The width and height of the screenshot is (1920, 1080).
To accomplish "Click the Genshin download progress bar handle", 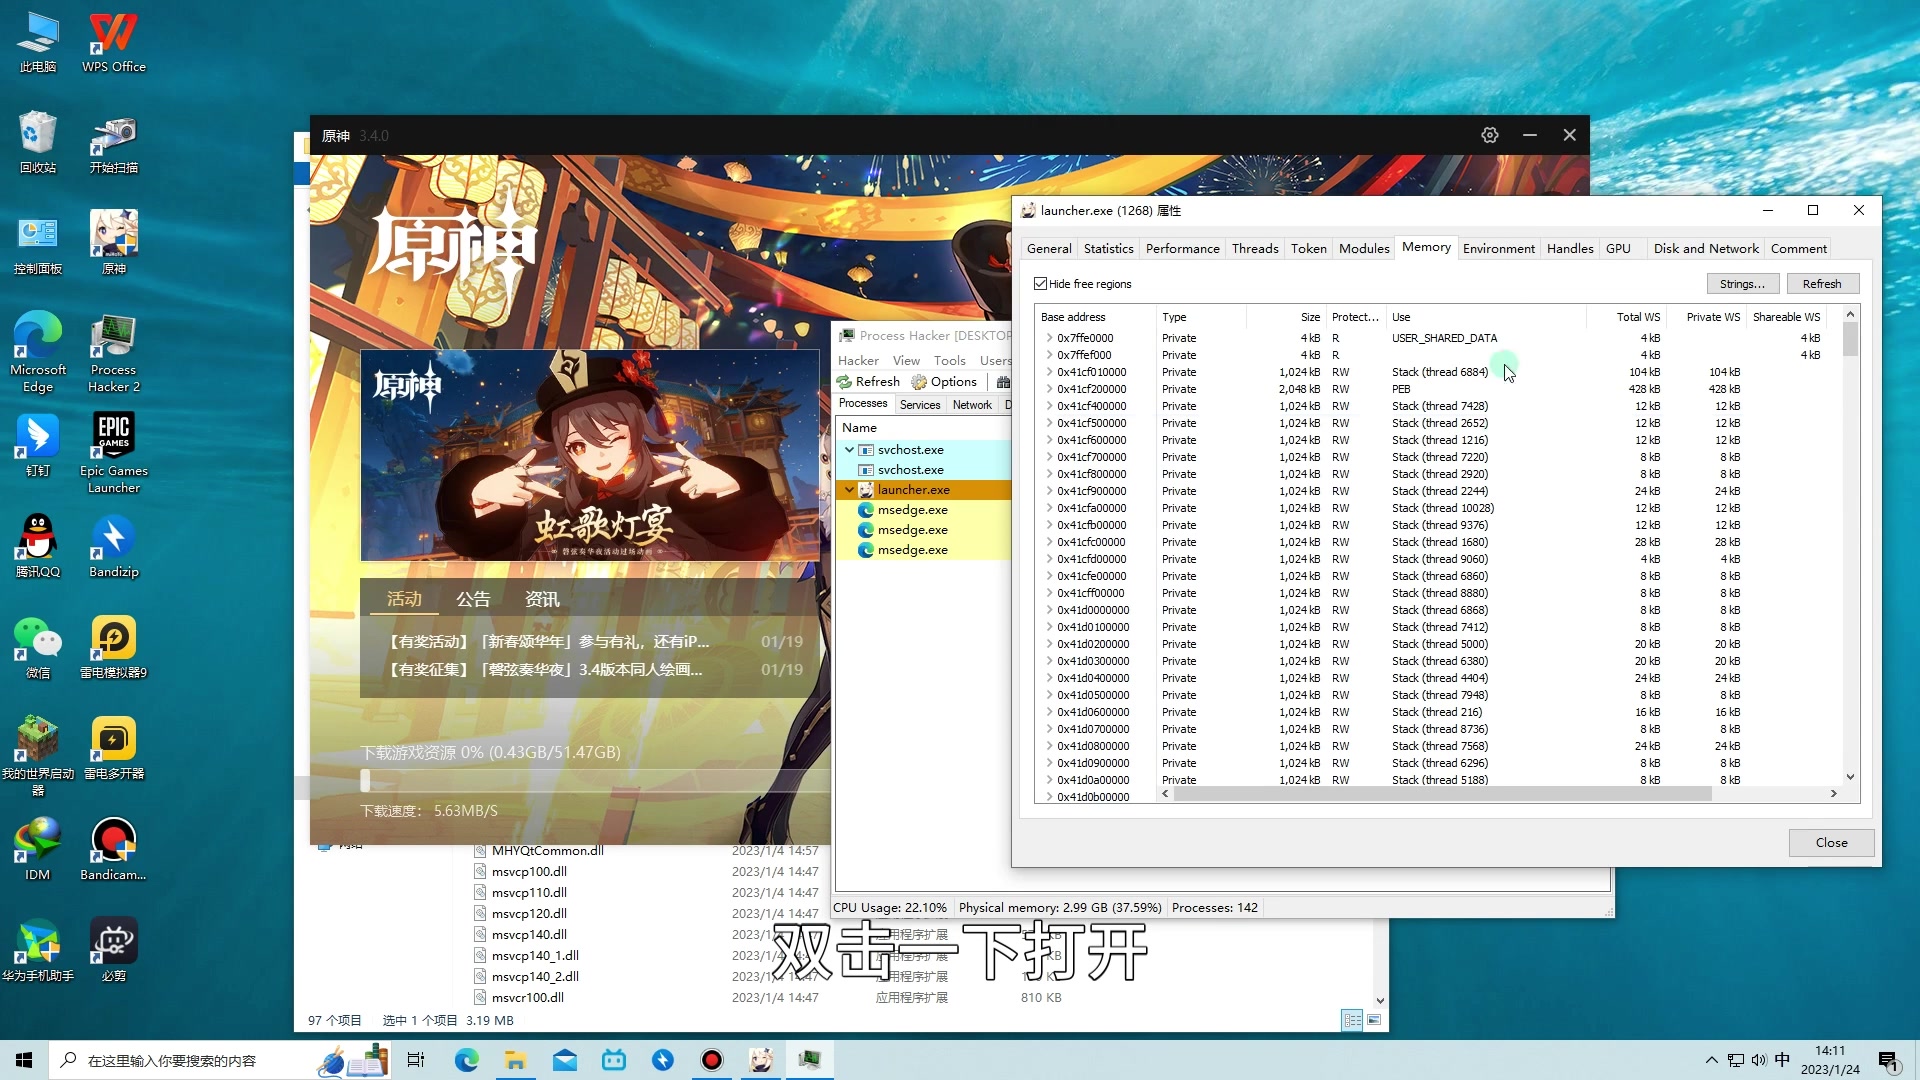I will point(365,780).
